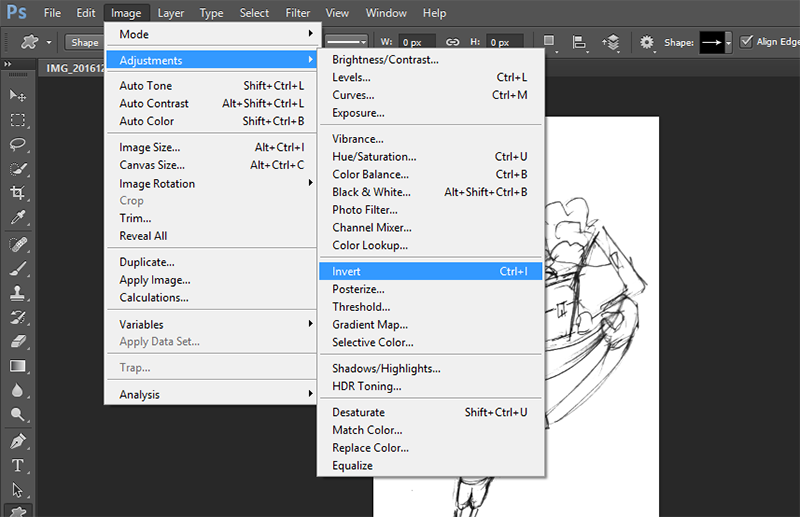Click the Custom Shape tool preset icon
Viewport: 800px width, 517px height.
(29, 42)
